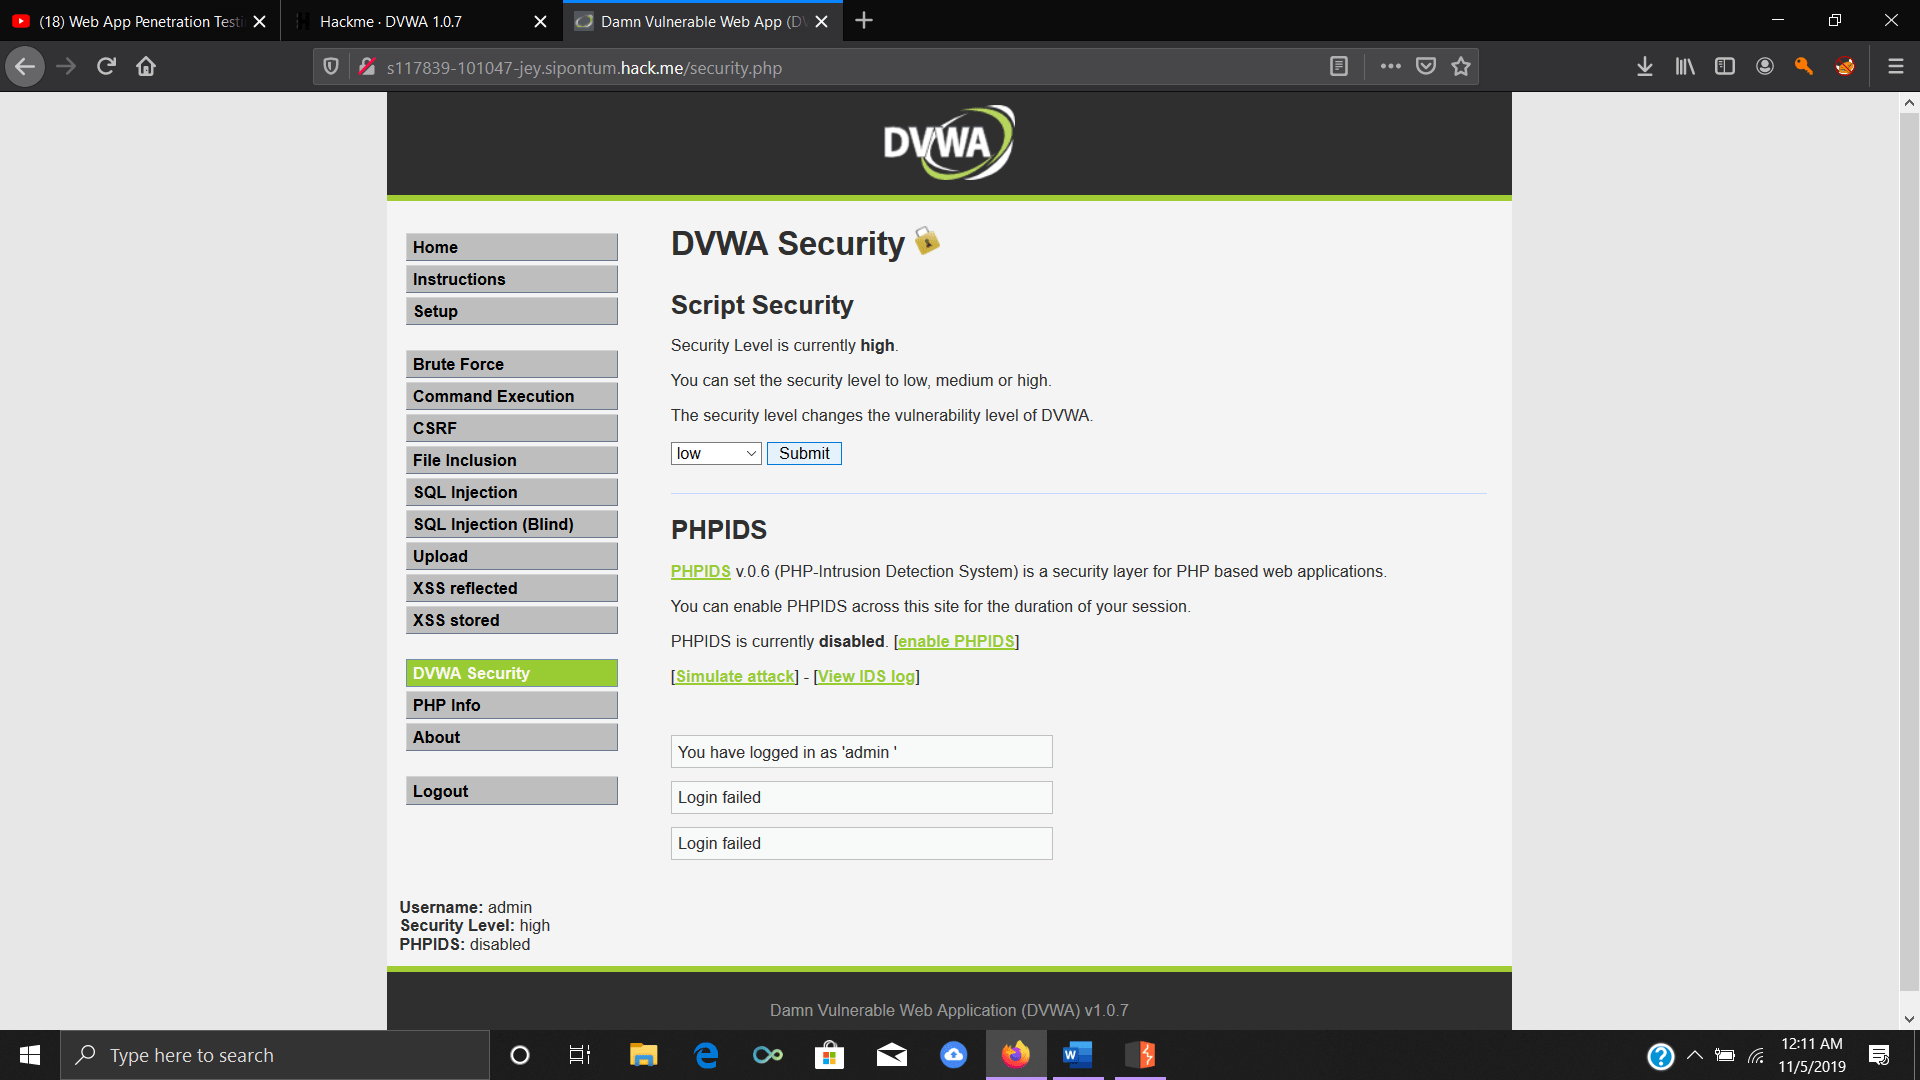Reload the current page

[106, 67]
